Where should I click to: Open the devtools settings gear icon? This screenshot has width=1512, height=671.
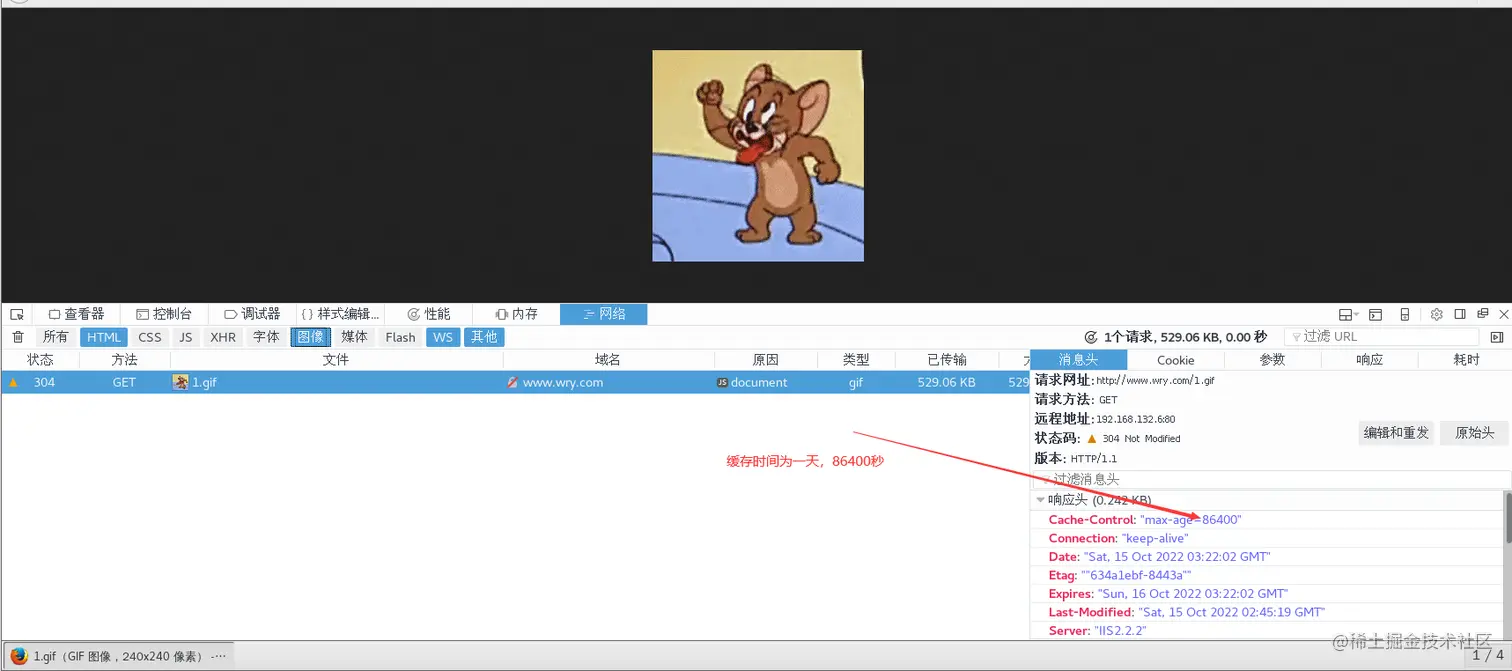[1437, 314]
